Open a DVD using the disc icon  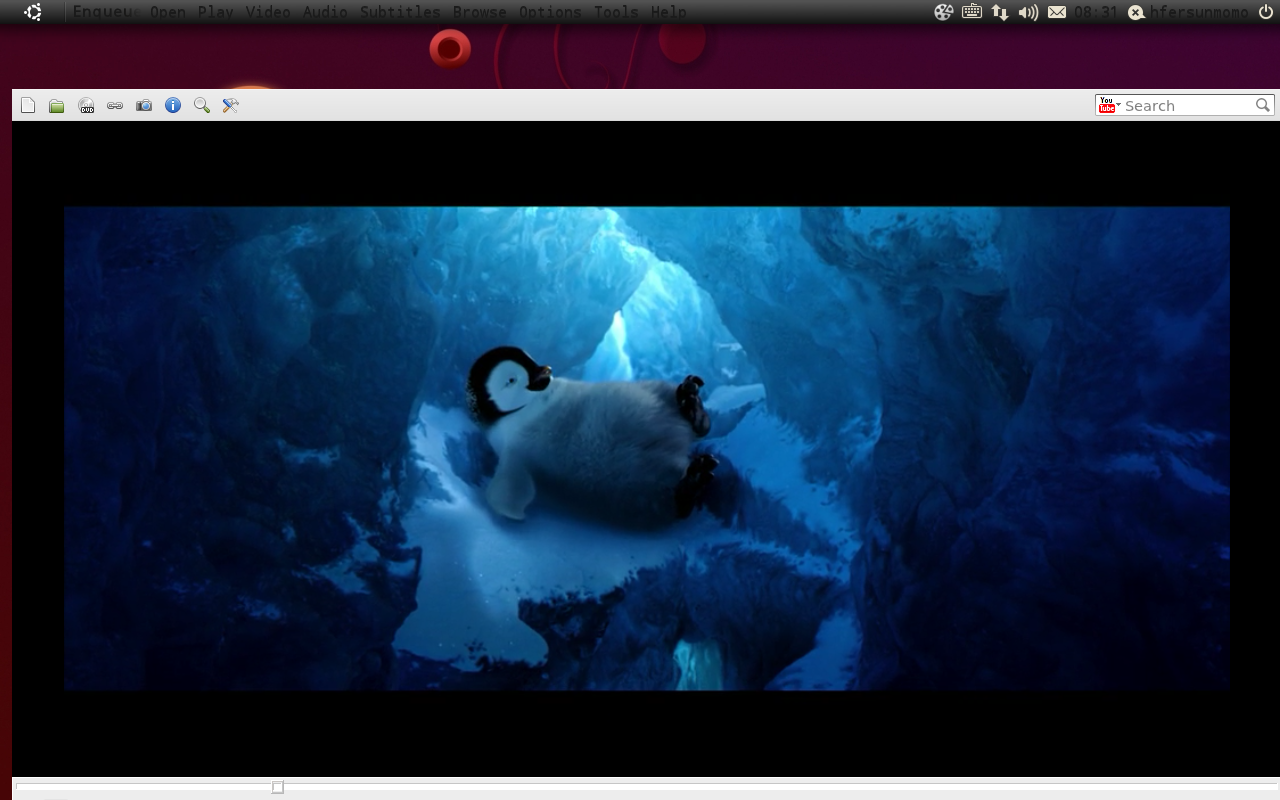[x=86, y=105]
